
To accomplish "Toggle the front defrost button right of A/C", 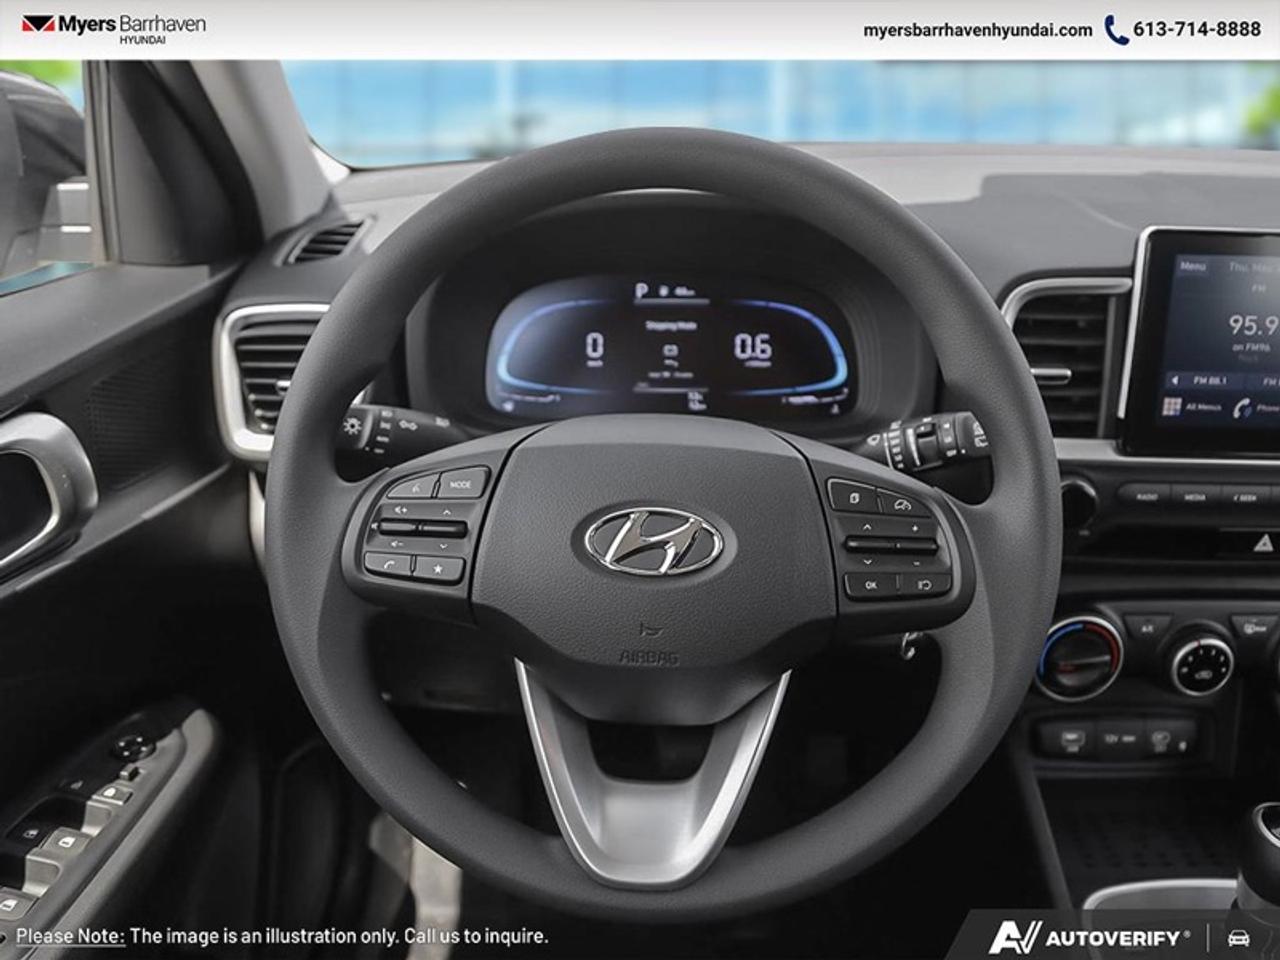I will (1254, 628).
